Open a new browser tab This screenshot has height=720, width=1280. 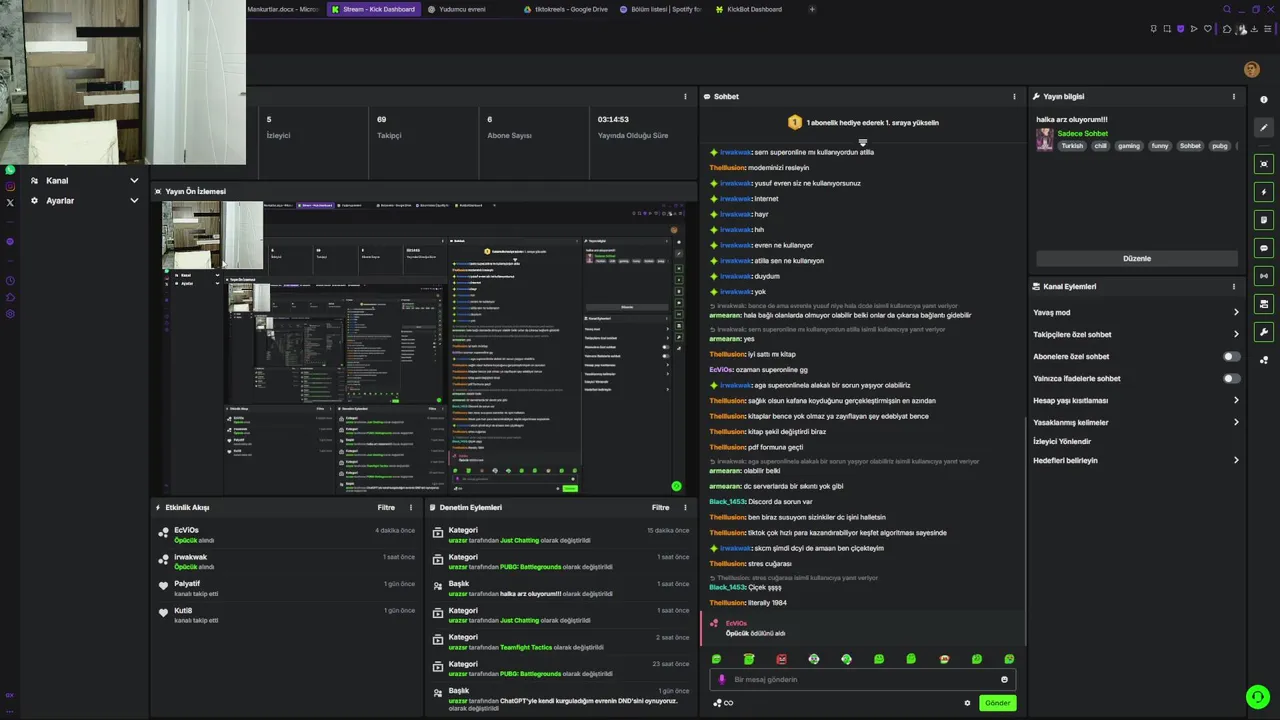pyautogui.click(x=812, y=9)
